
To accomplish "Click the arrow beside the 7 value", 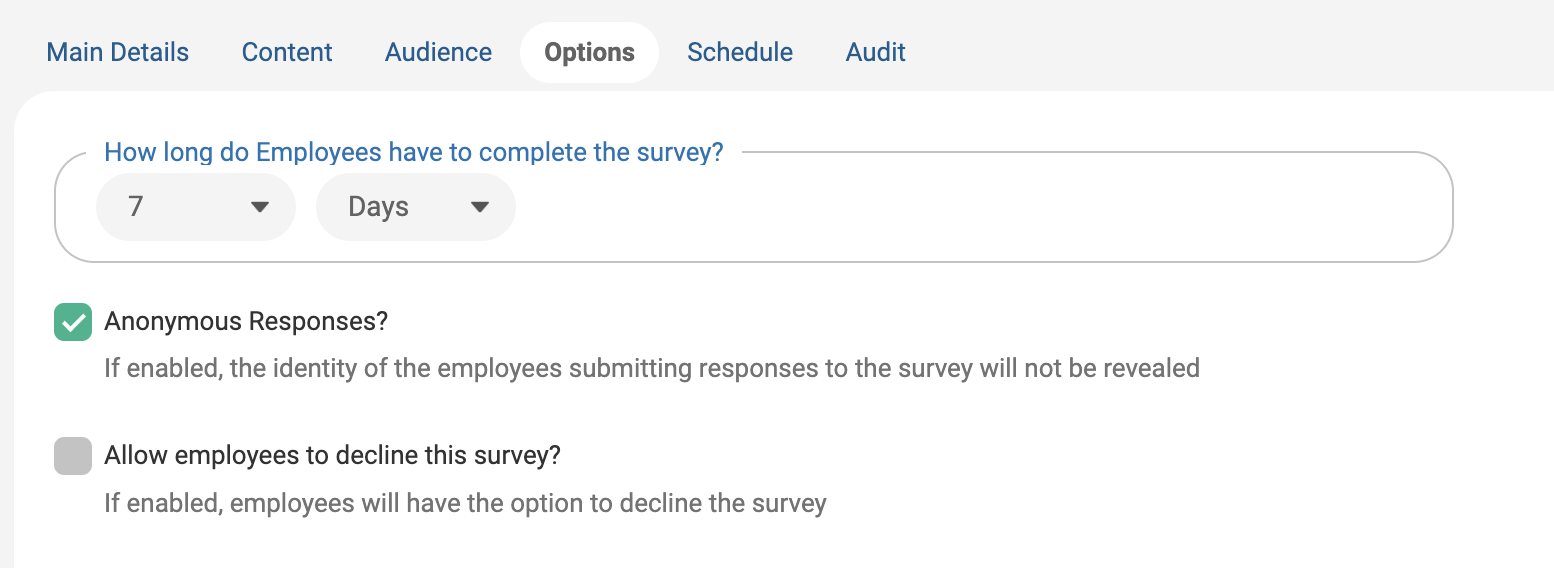I will coord(260,207).
